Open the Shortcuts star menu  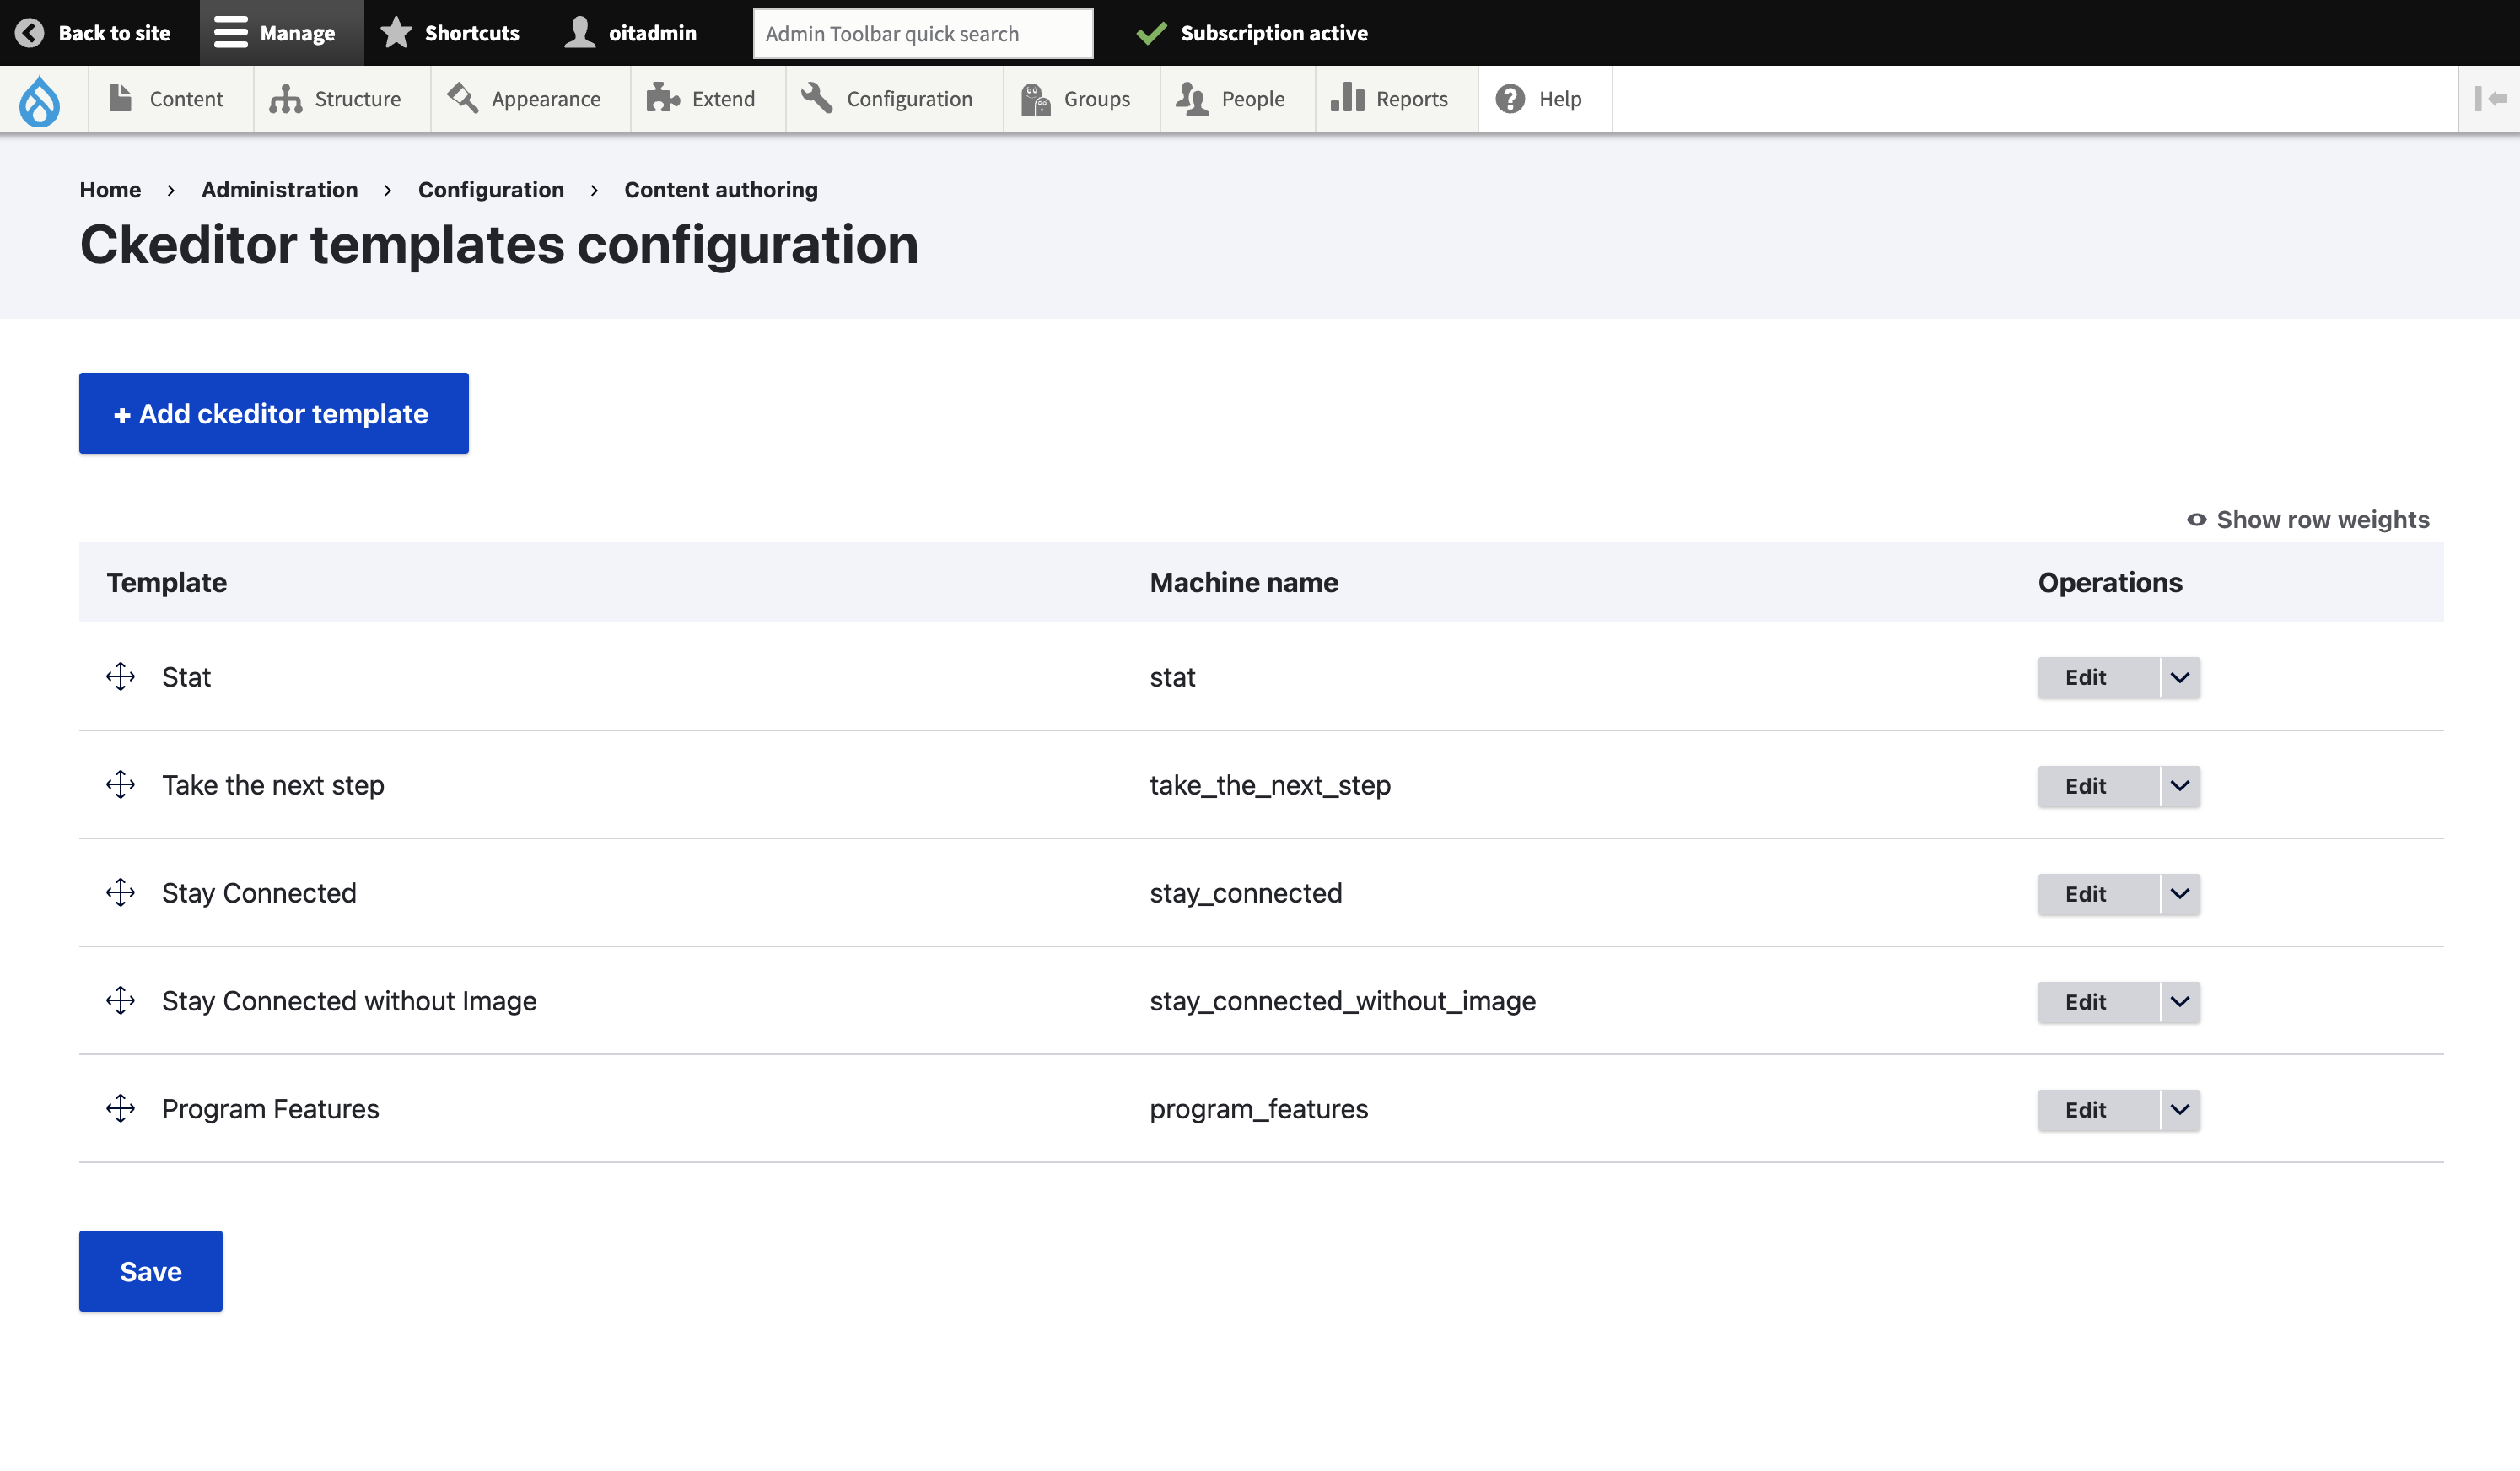click(451, 33)
